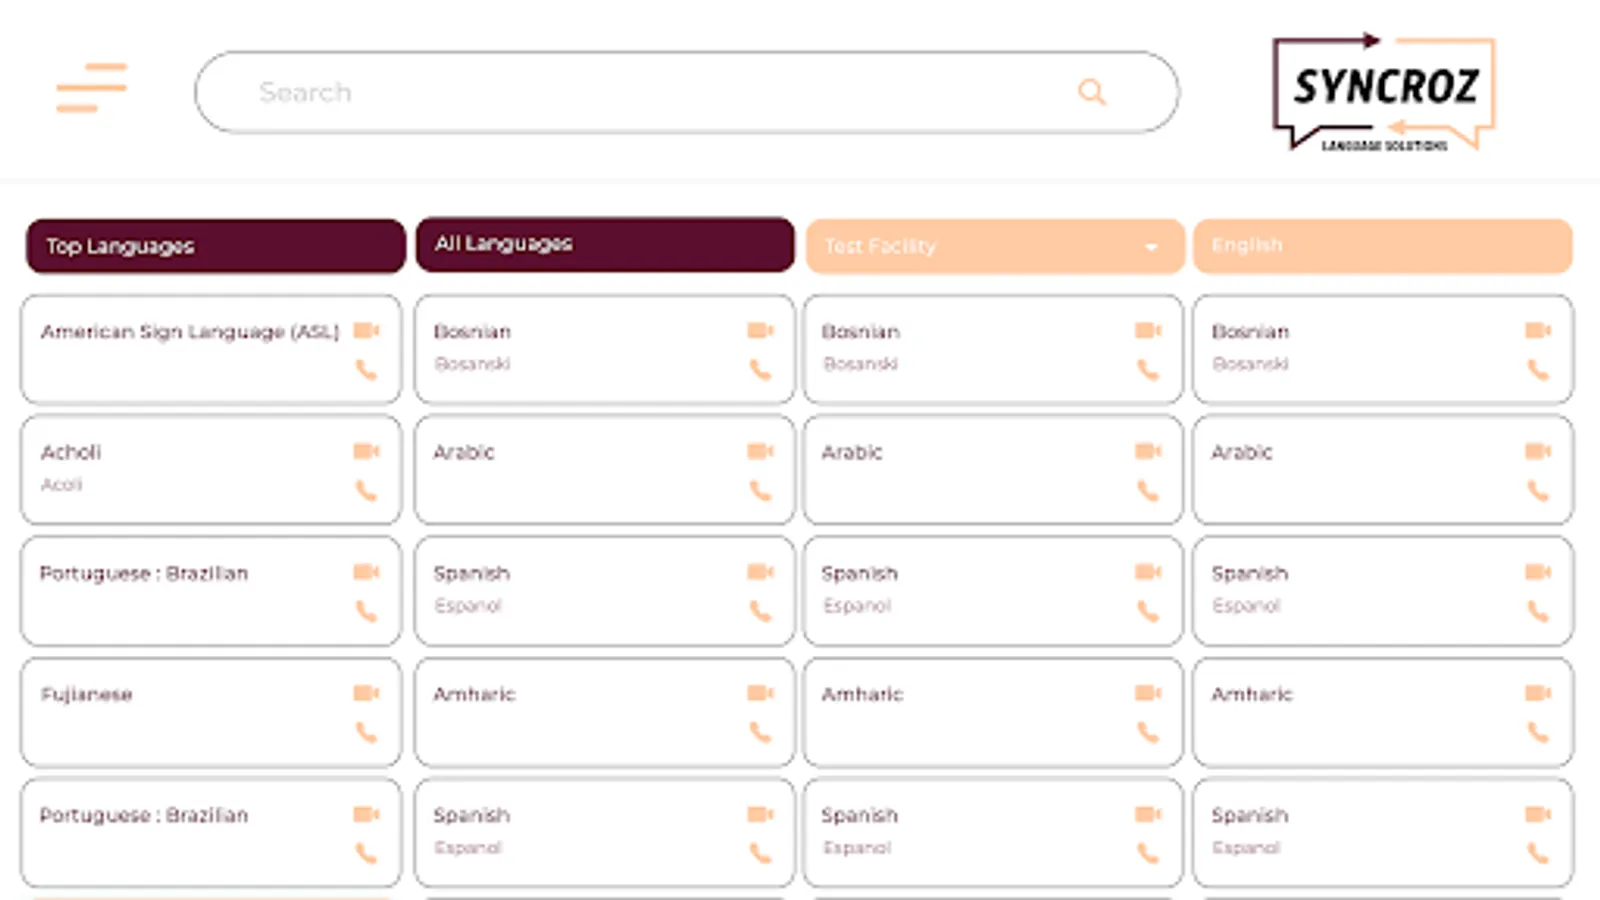Click the phone icon on Acholi card
Screen dimensions: 1600x900
[x=366, y=490]
